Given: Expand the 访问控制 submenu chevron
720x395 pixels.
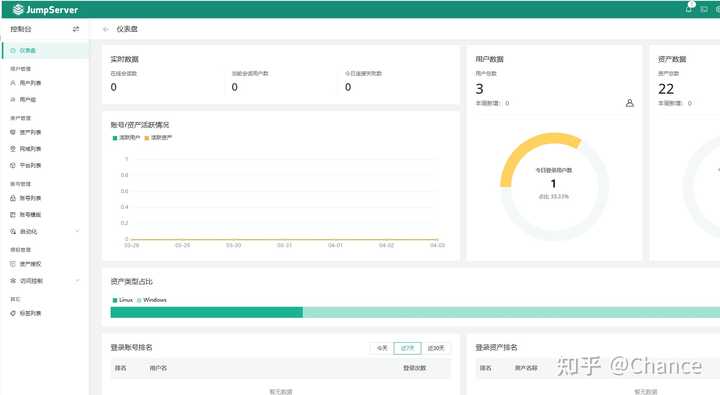Looking at the screenshot, I should coord(77,280).
